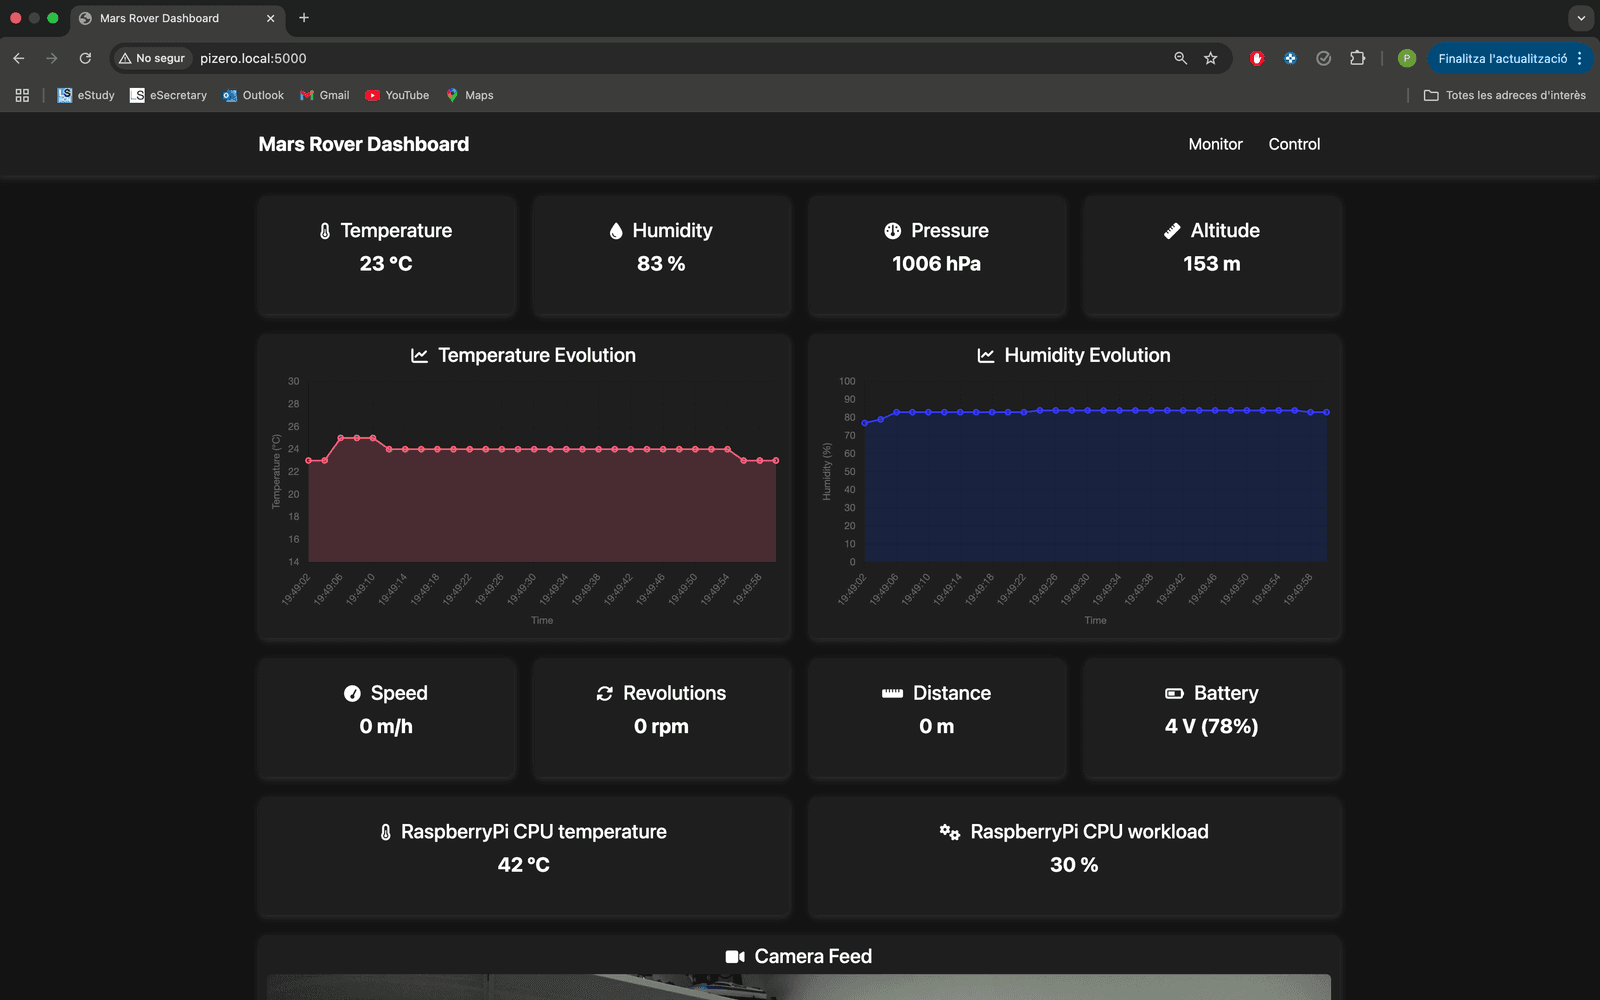Screen dimensions: 1600x1000
Task: Click the droplet icon beside Humidity
Action: (x=616, y=231)
